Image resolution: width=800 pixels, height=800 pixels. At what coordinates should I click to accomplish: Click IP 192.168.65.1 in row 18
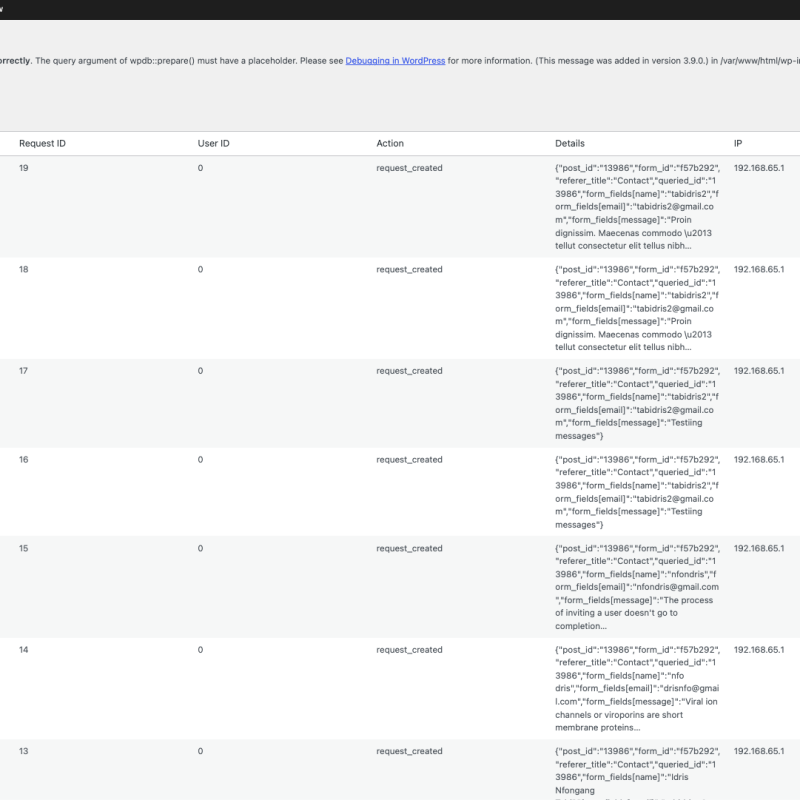(x=759, y=269)
